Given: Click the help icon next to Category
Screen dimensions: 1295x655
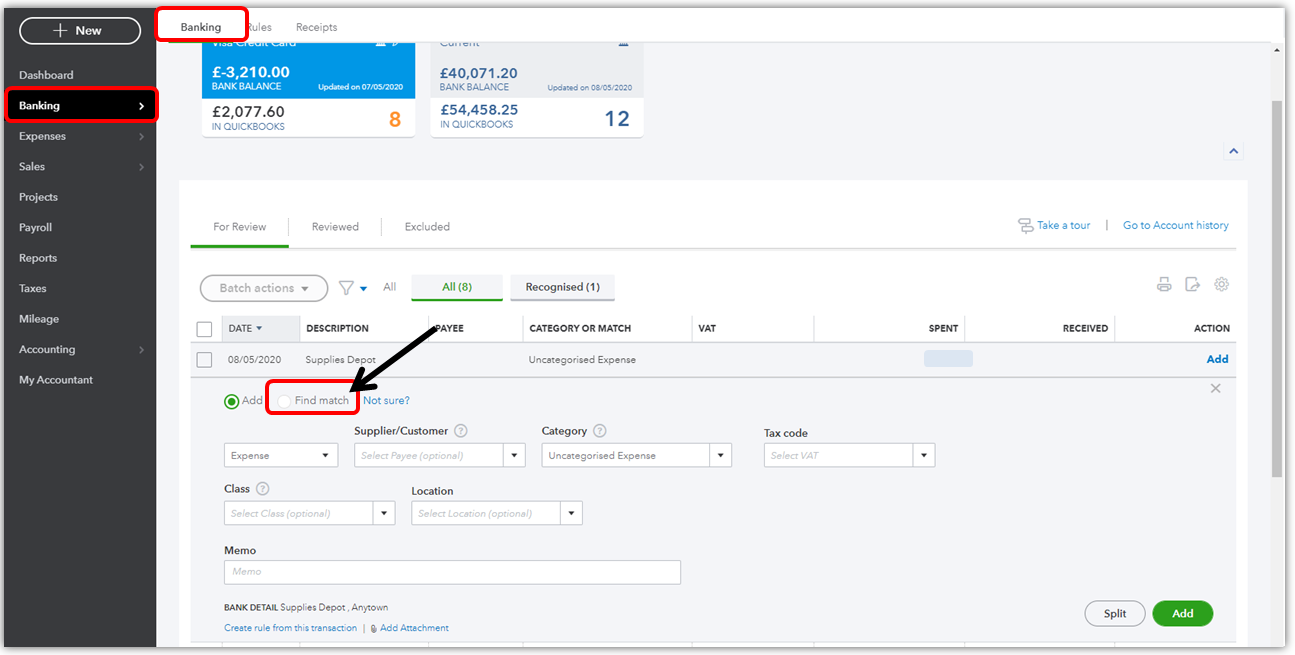Looking at the screenshot, I should (600, 431).
